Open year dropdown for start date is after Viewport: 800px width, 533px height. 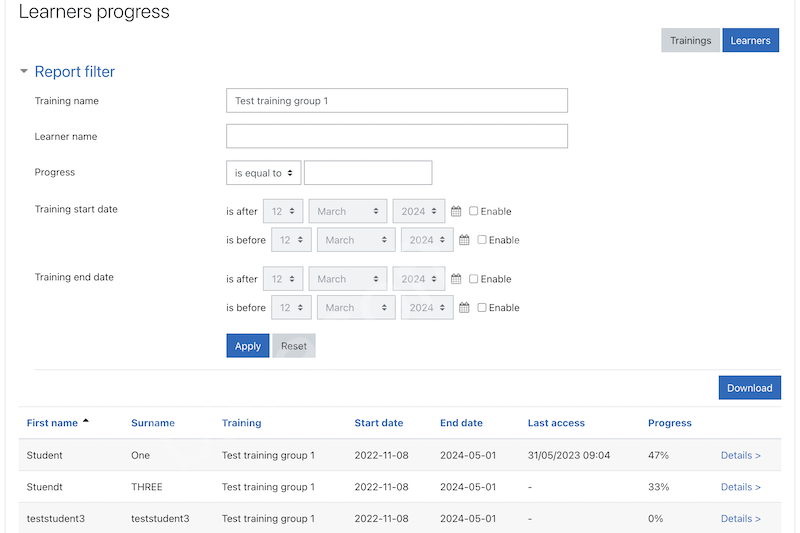(x=418, y=211)
